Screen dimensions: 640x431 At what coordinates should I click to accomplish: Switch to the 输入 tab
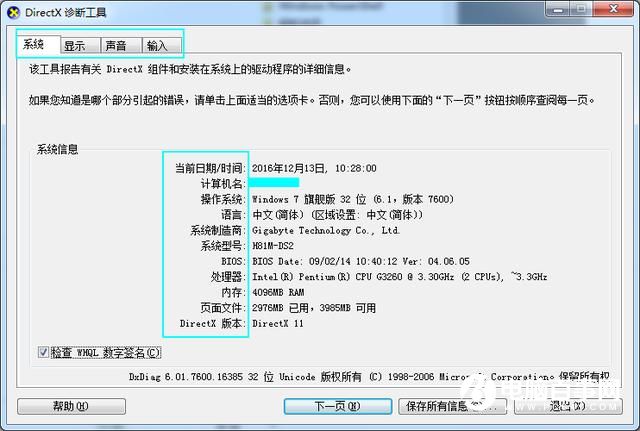(x=162, y=46)
